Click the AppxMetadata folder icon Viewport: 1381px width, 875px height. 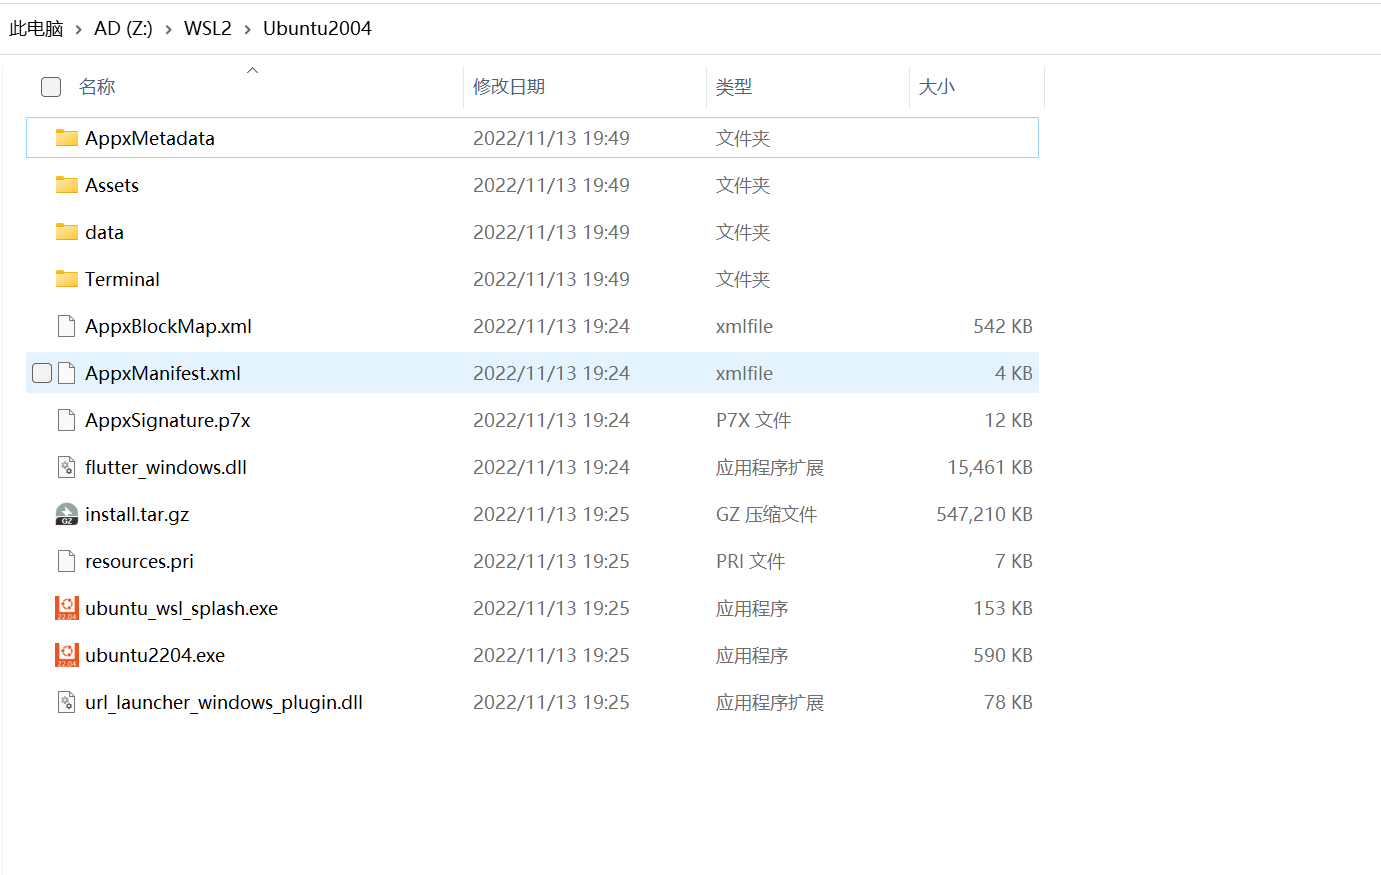point(66,138)
